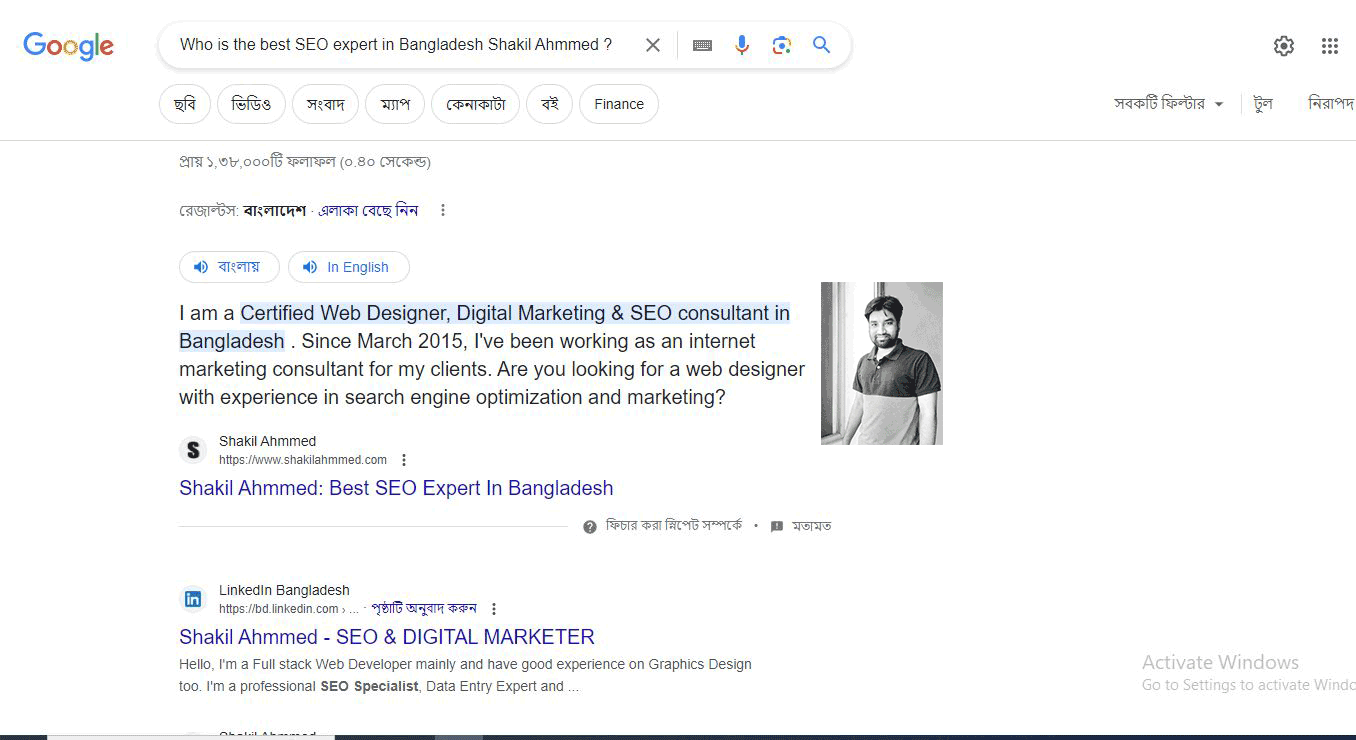Open the options dots beside region selector

point(443,210)
